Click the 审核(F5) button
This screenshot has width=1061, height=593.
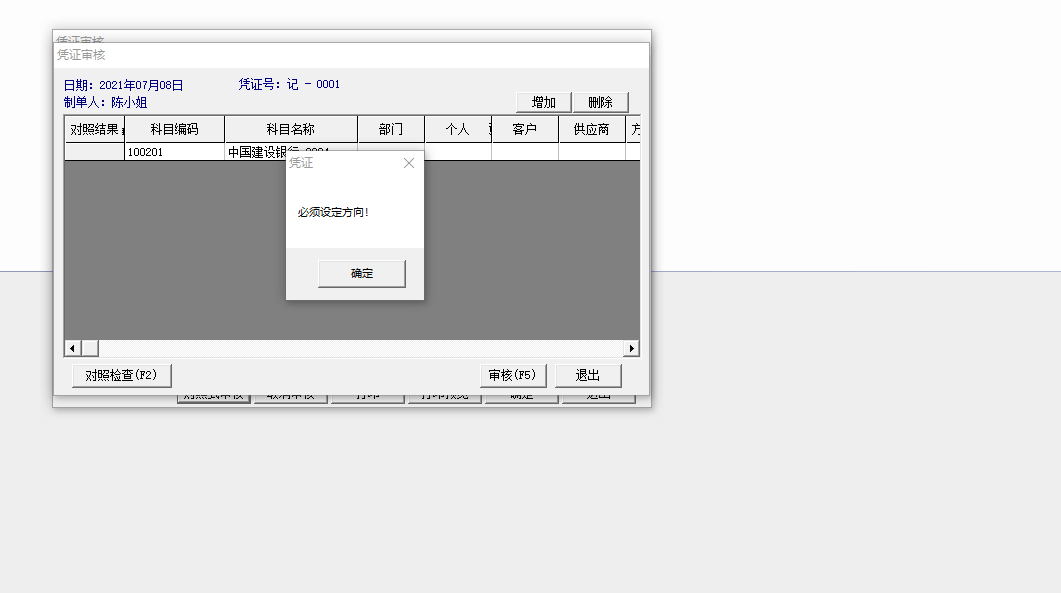512,375
